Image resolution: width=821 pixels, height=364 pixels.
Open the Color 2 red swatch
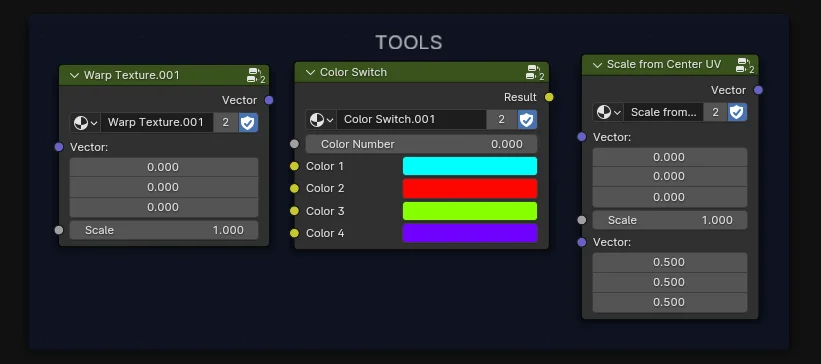(x=470, y=188)
